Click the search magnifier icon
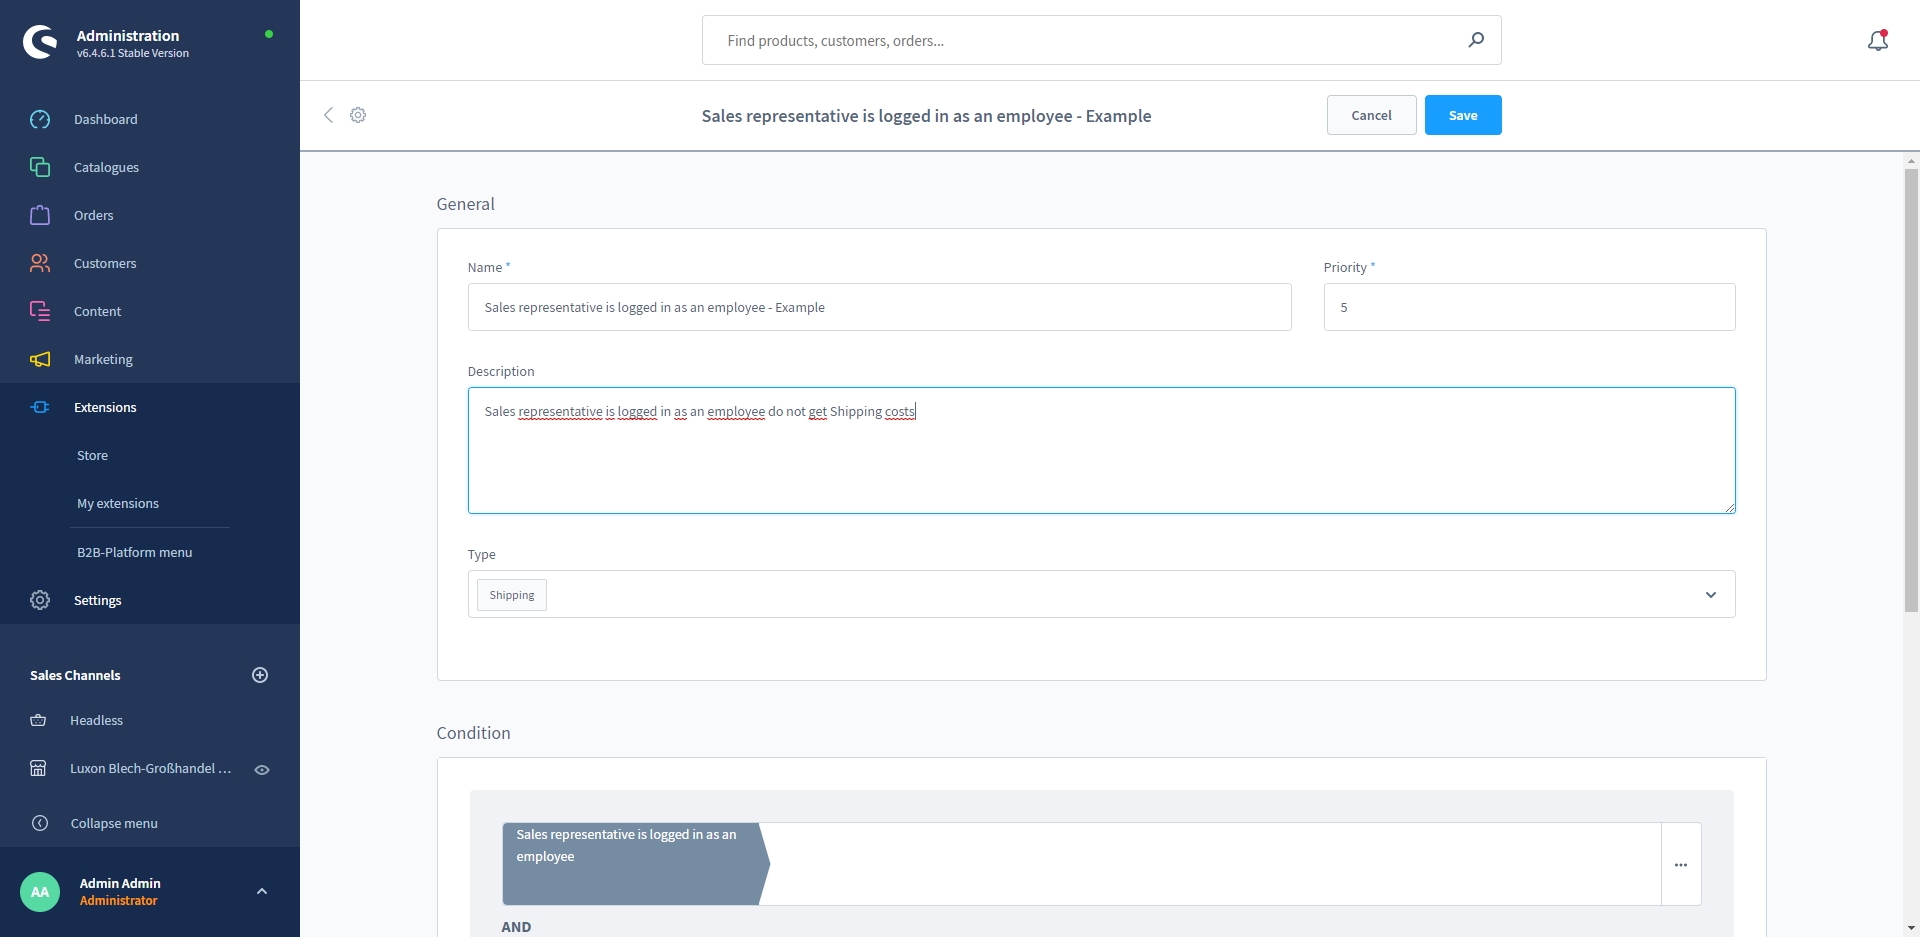Screen dimensions: 1920x937 click(1476, 40)
